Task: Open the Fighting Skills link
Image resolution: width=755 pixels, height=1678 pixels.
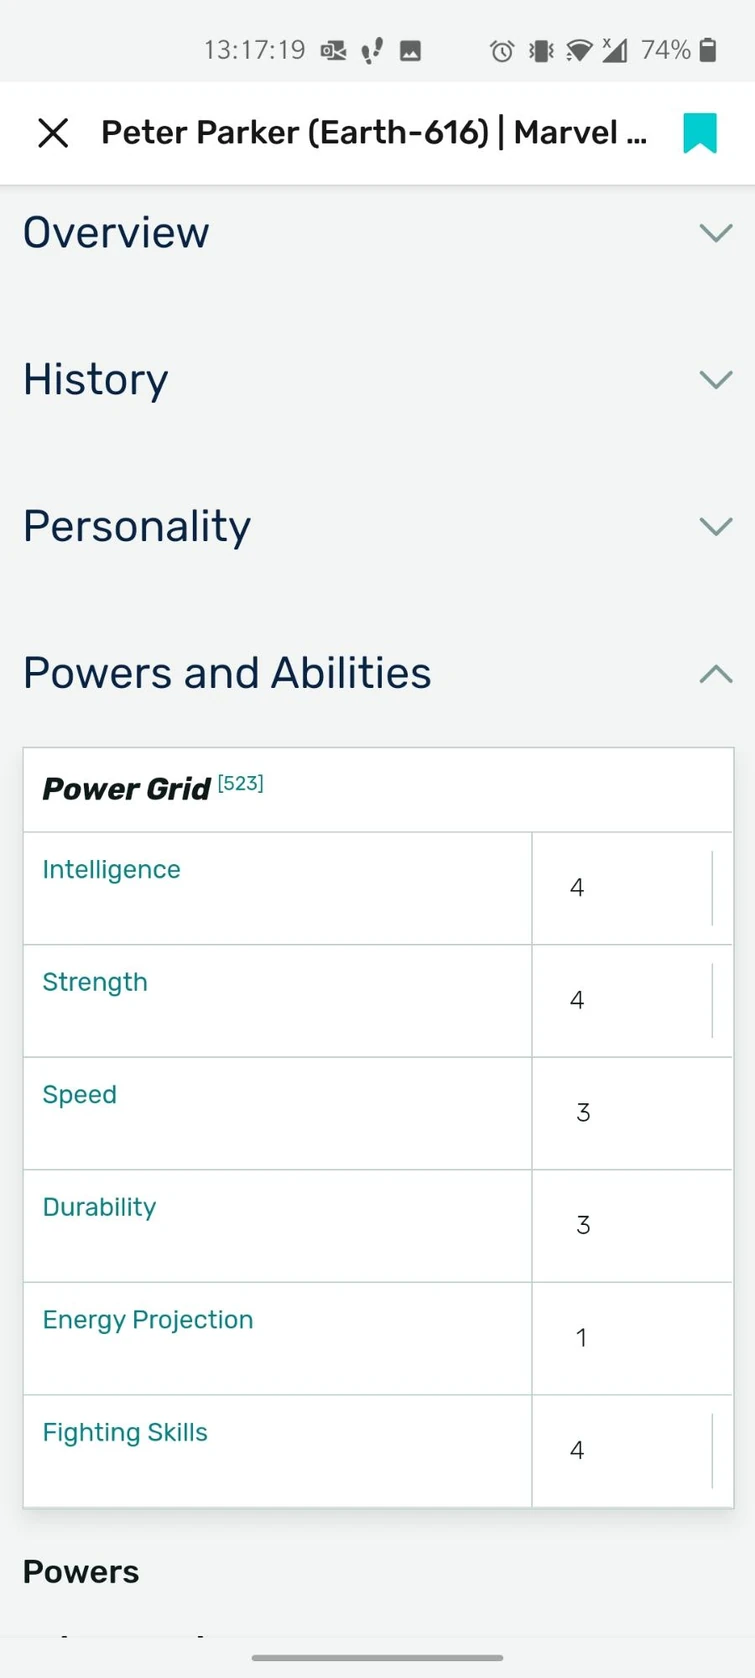Action: (x=125, y=1432)
